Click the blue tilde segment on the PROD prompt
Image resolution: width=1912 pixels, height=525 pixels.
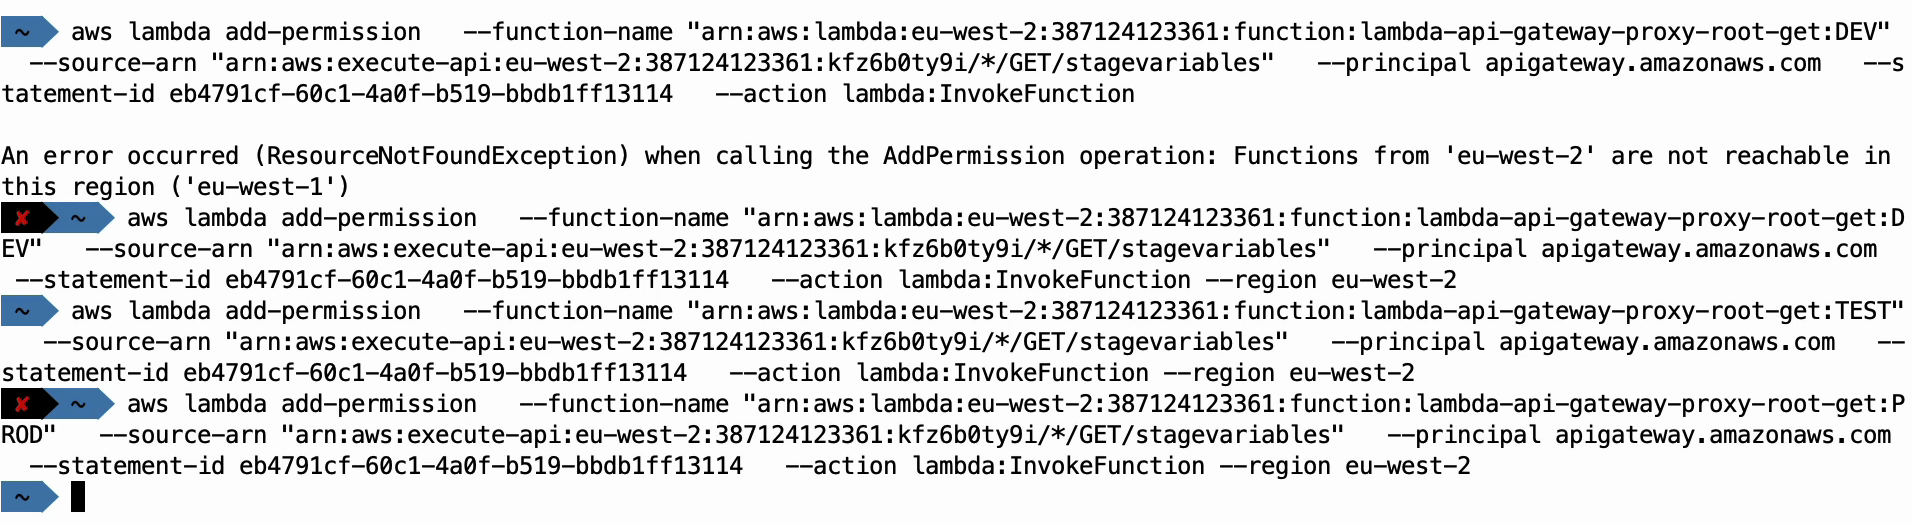click(x=80, y=404)
